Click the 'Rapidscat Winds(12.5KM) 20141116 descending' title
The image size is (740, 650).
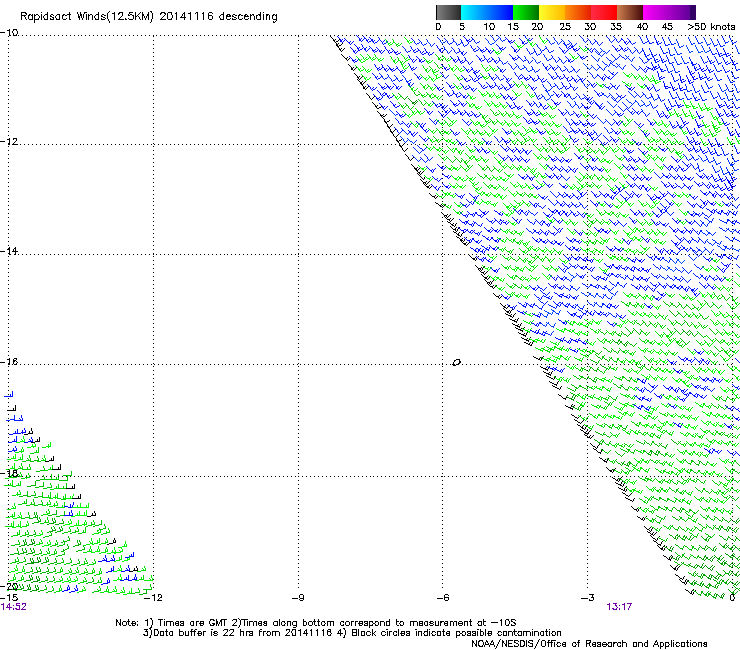[149, 17]
